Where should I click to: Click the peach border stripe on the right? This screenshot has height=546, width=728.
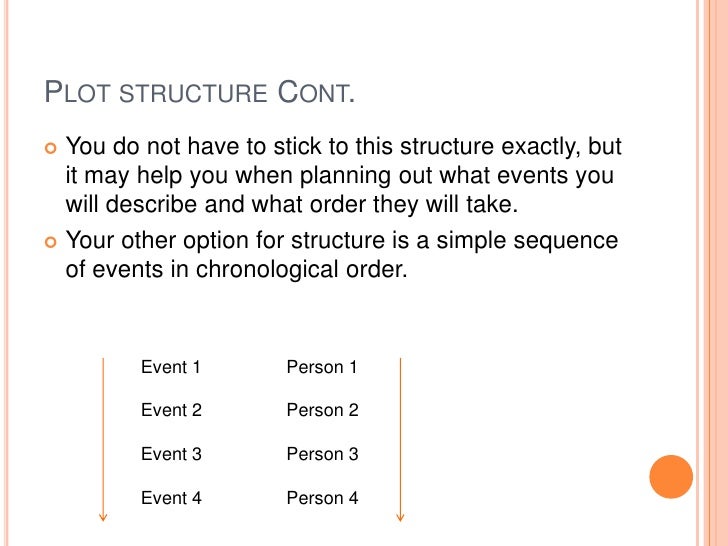pyautogui.click(x=715, y=273)
